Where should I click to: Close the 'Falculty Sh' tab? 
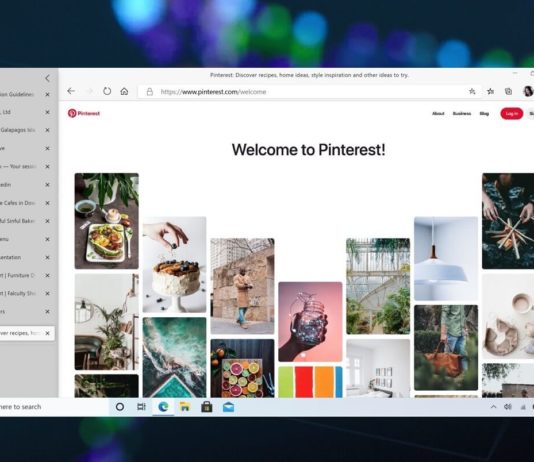pyautogui.click(x=47, y=293)
